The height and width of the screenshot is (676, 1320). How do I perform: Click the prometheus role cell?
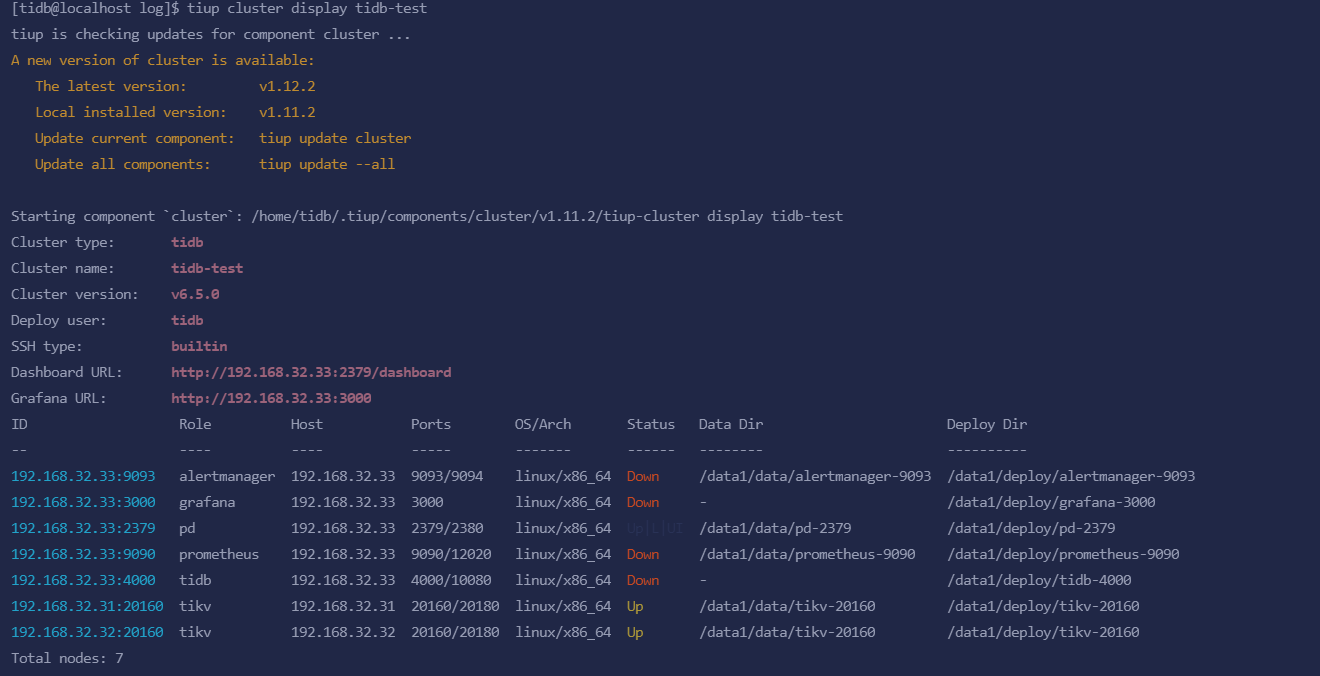(x=219, y=554)
